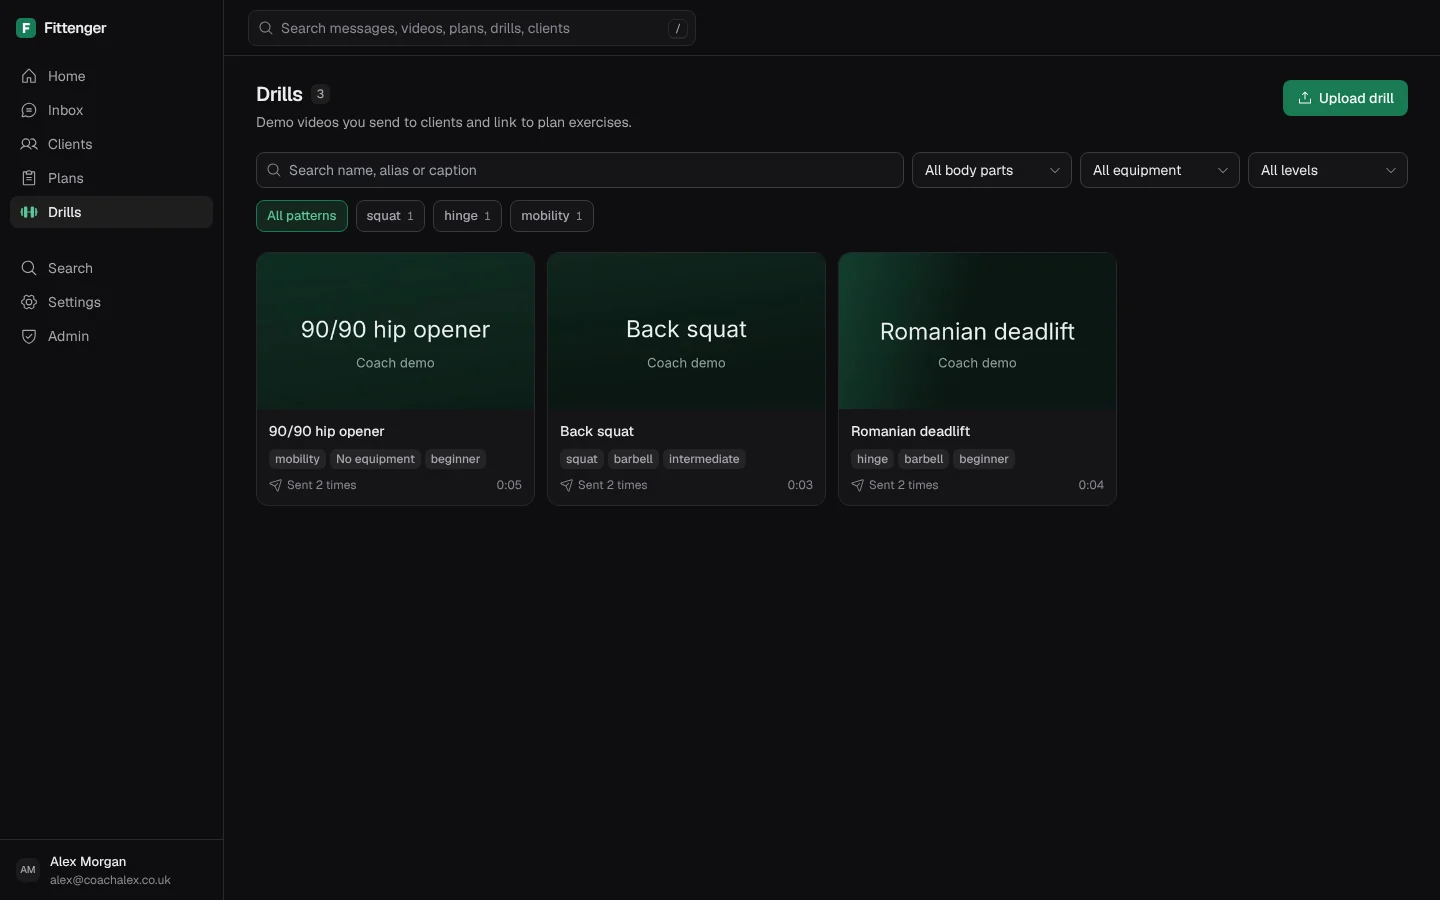1440x900 pixels.
Task: Expand the All levels dropdown
Action: tap(1328, 170)
